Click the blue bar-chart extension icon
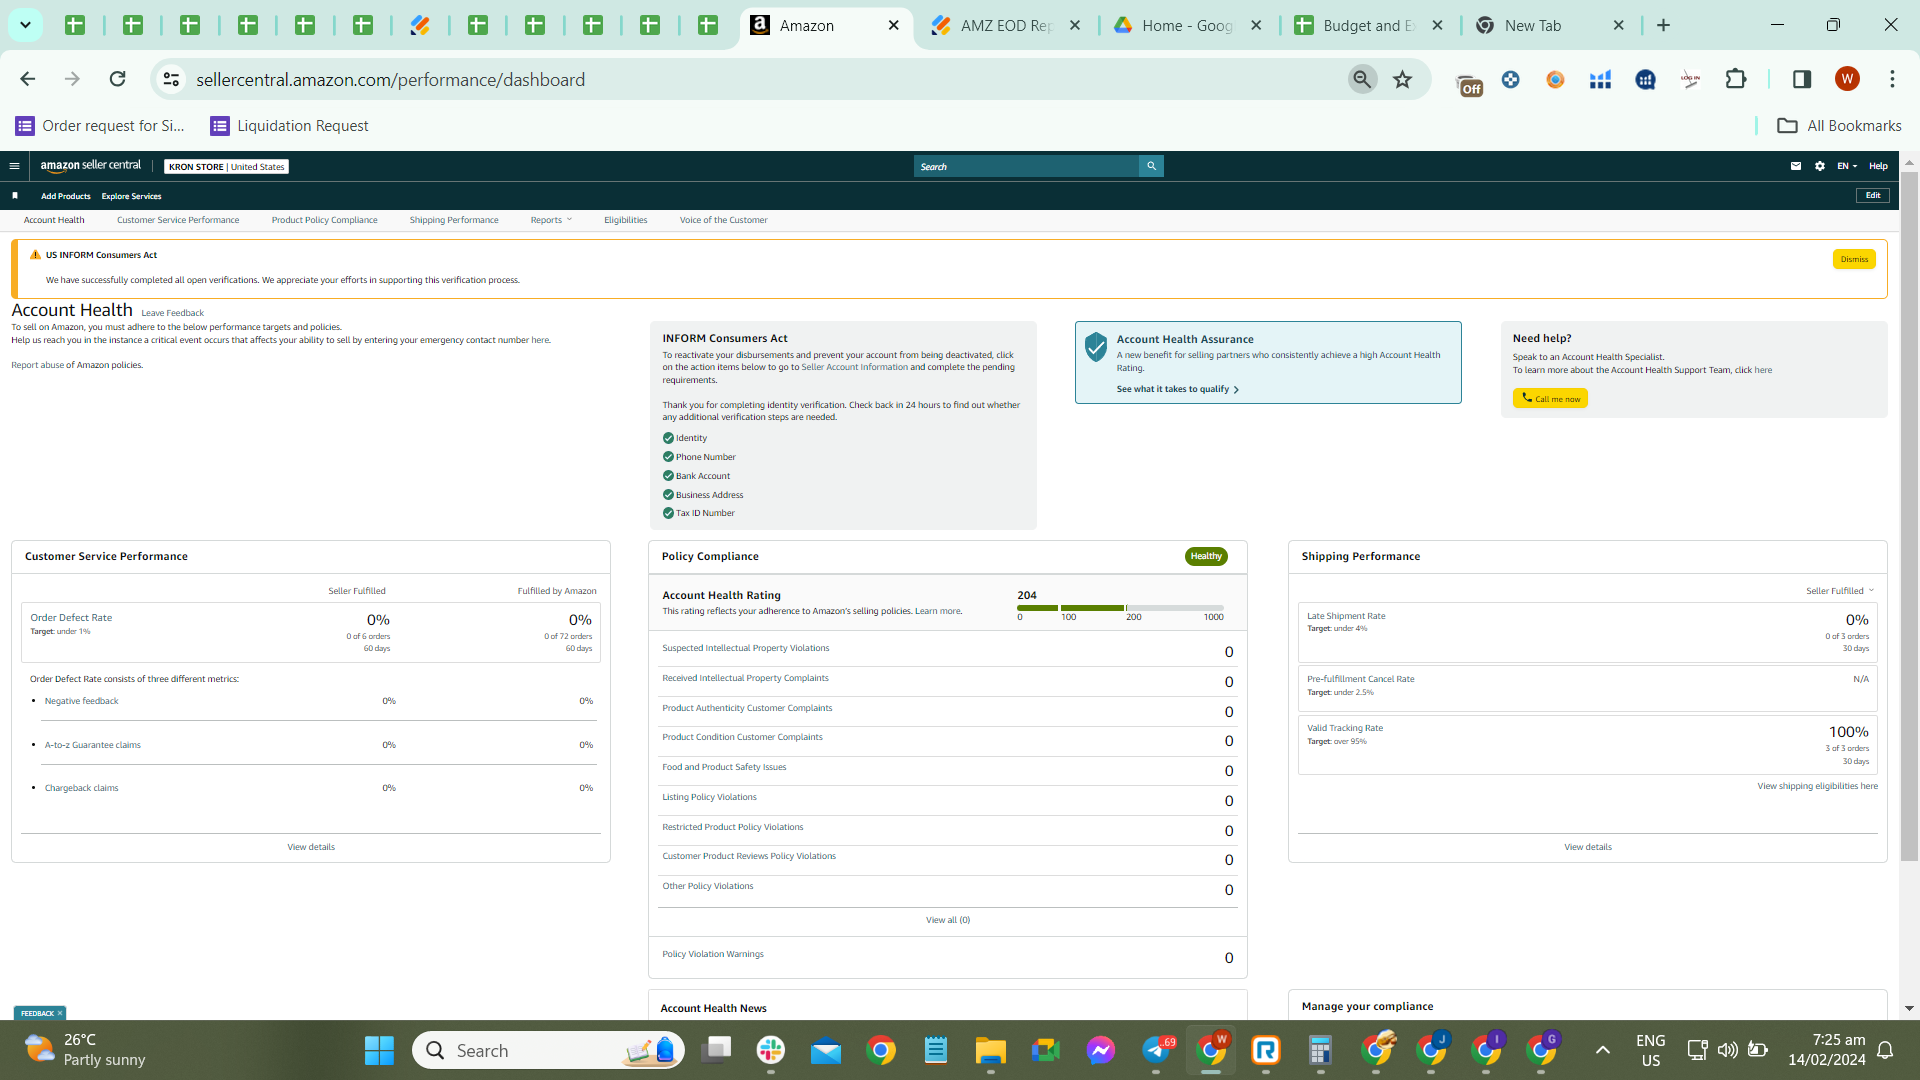The image size is (1920, 1080). (x=1600, y=79)
